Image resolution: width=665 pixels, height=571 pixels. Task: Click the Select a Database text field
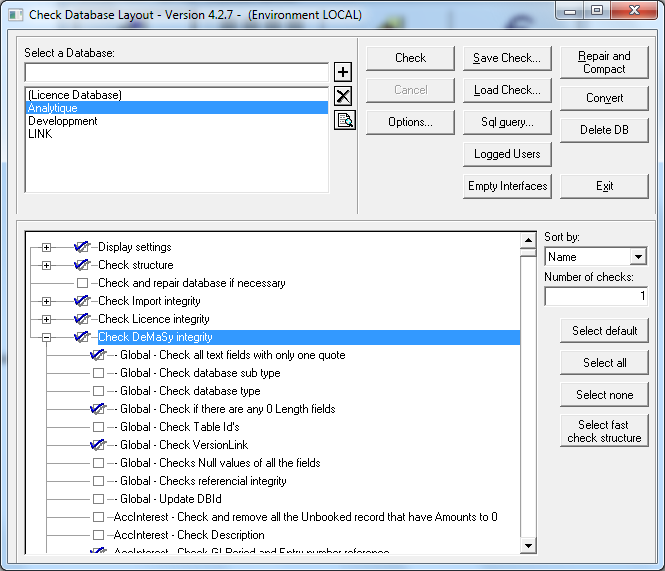click(x=176, y=72)
